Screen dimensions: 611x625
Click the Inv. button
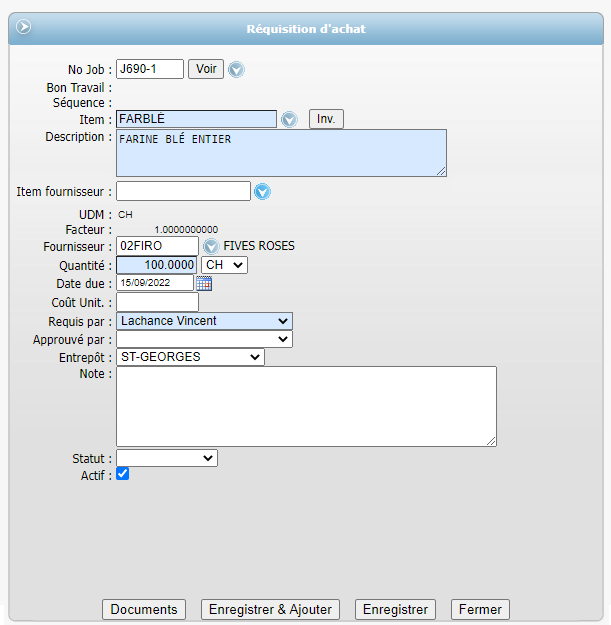click(326, 119)
